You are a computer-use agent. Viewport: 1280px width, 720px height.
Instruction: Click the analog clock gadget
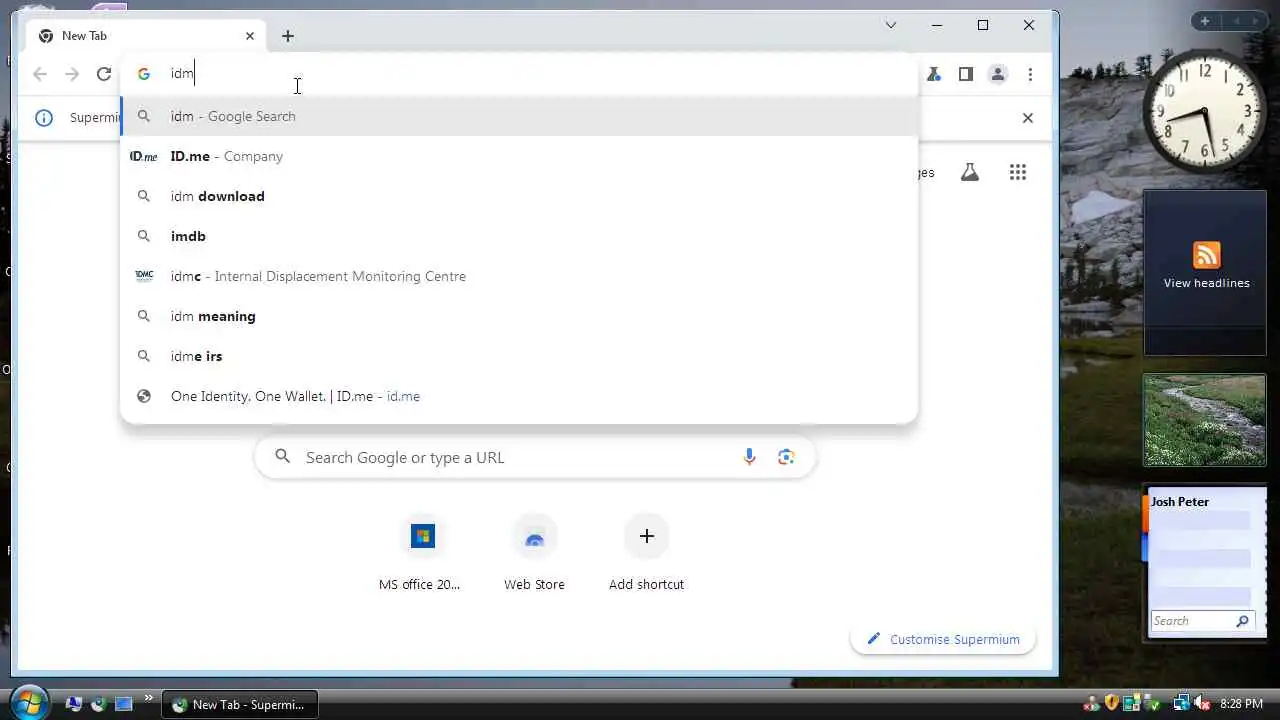pos(1204,110)
